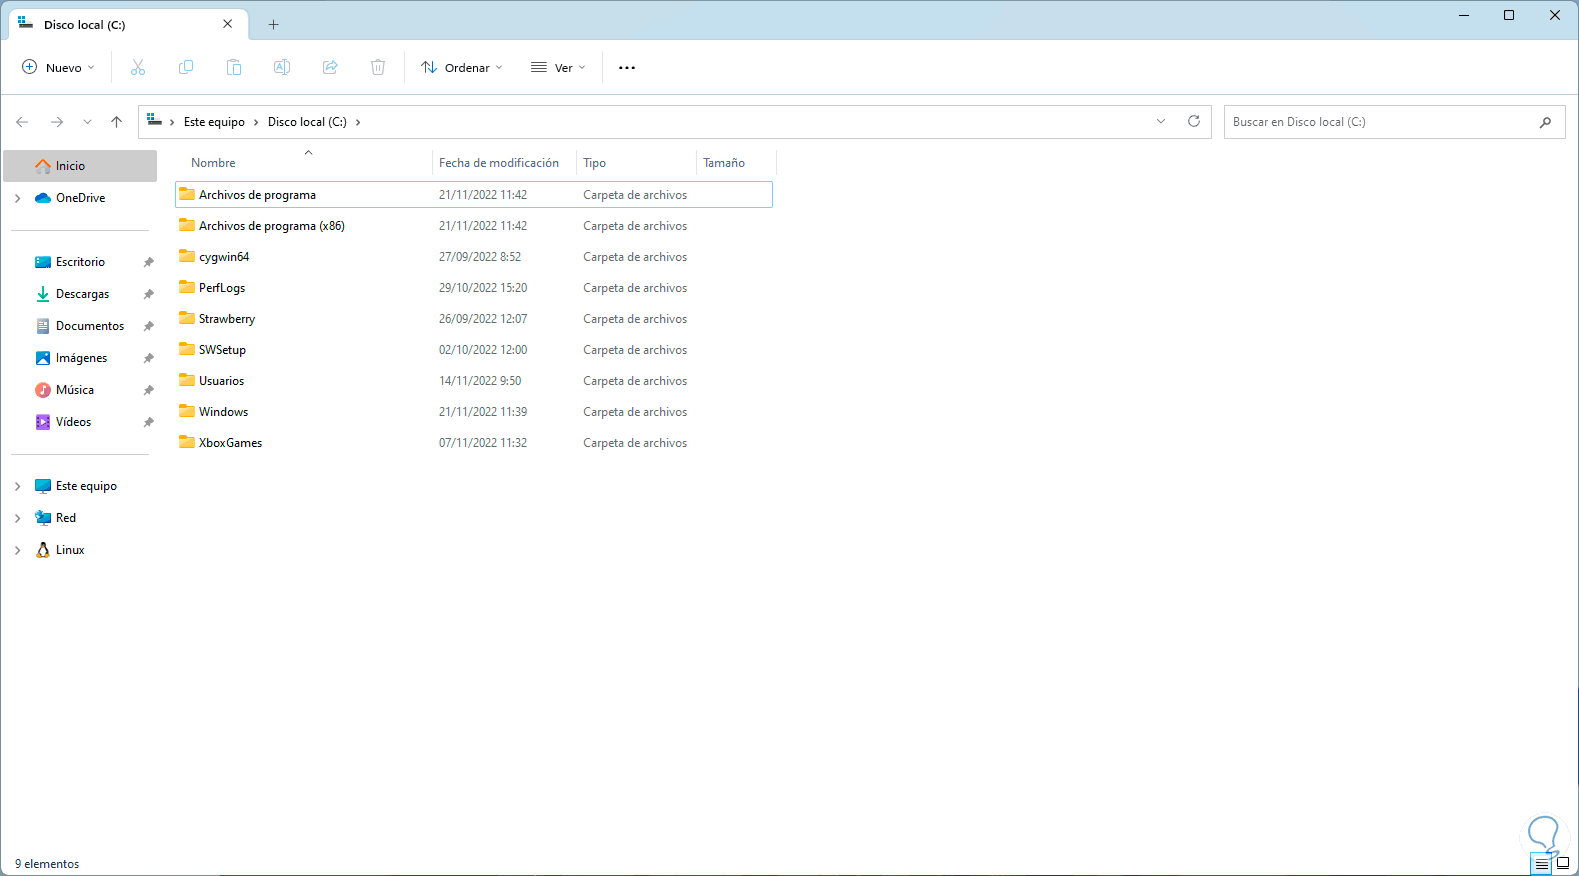The height and width of the screenshot is (876, 1579).
Task: Expand chevron after Disco local (C:) in path
Action: click(358, 122)
